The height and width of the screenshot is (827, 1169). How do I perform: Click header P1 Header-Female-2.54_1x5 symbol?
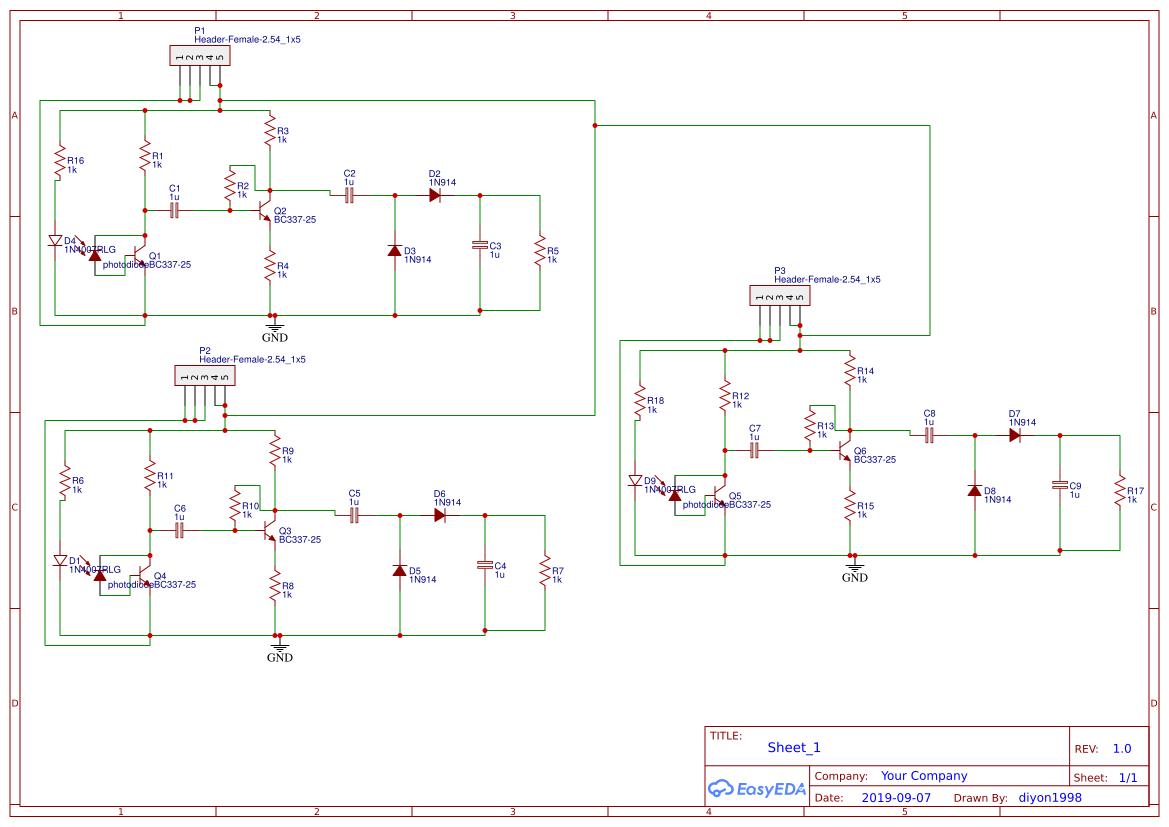click(199, 55)
